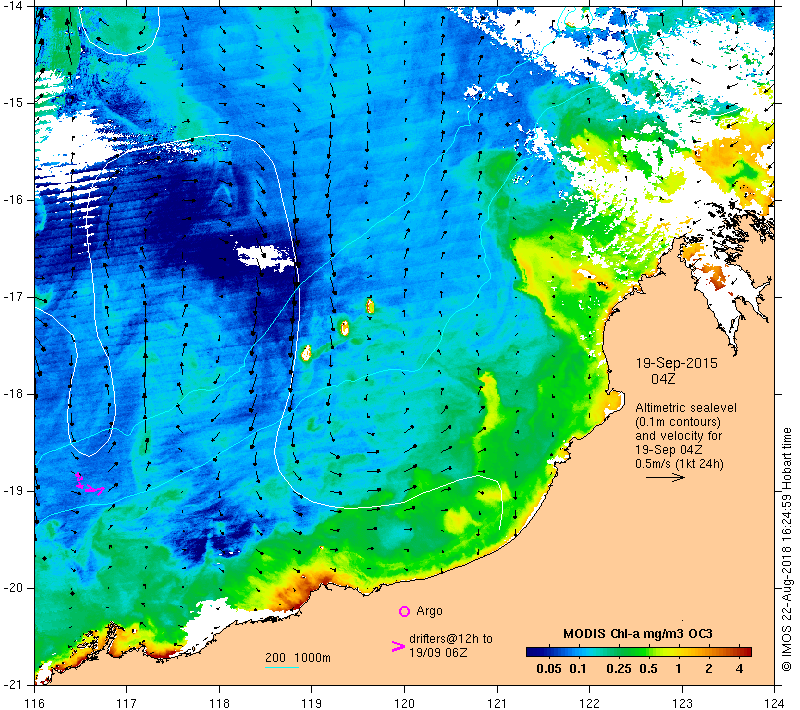Click the magenta drifter arrow legend symbol

(398, 647)
